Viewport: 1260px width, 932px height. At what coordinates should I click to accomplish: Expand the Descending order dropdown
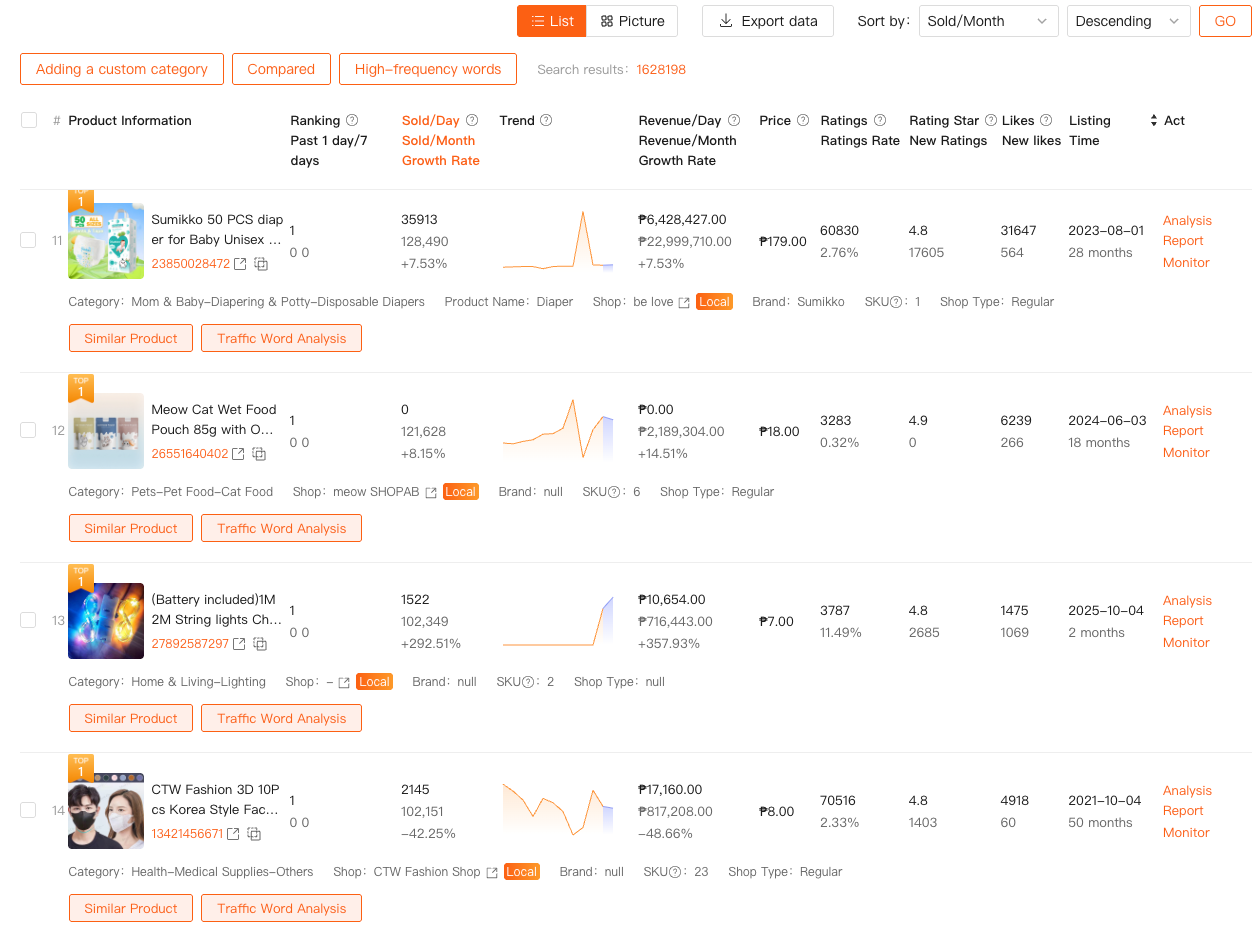click(x=1128, y=21)
